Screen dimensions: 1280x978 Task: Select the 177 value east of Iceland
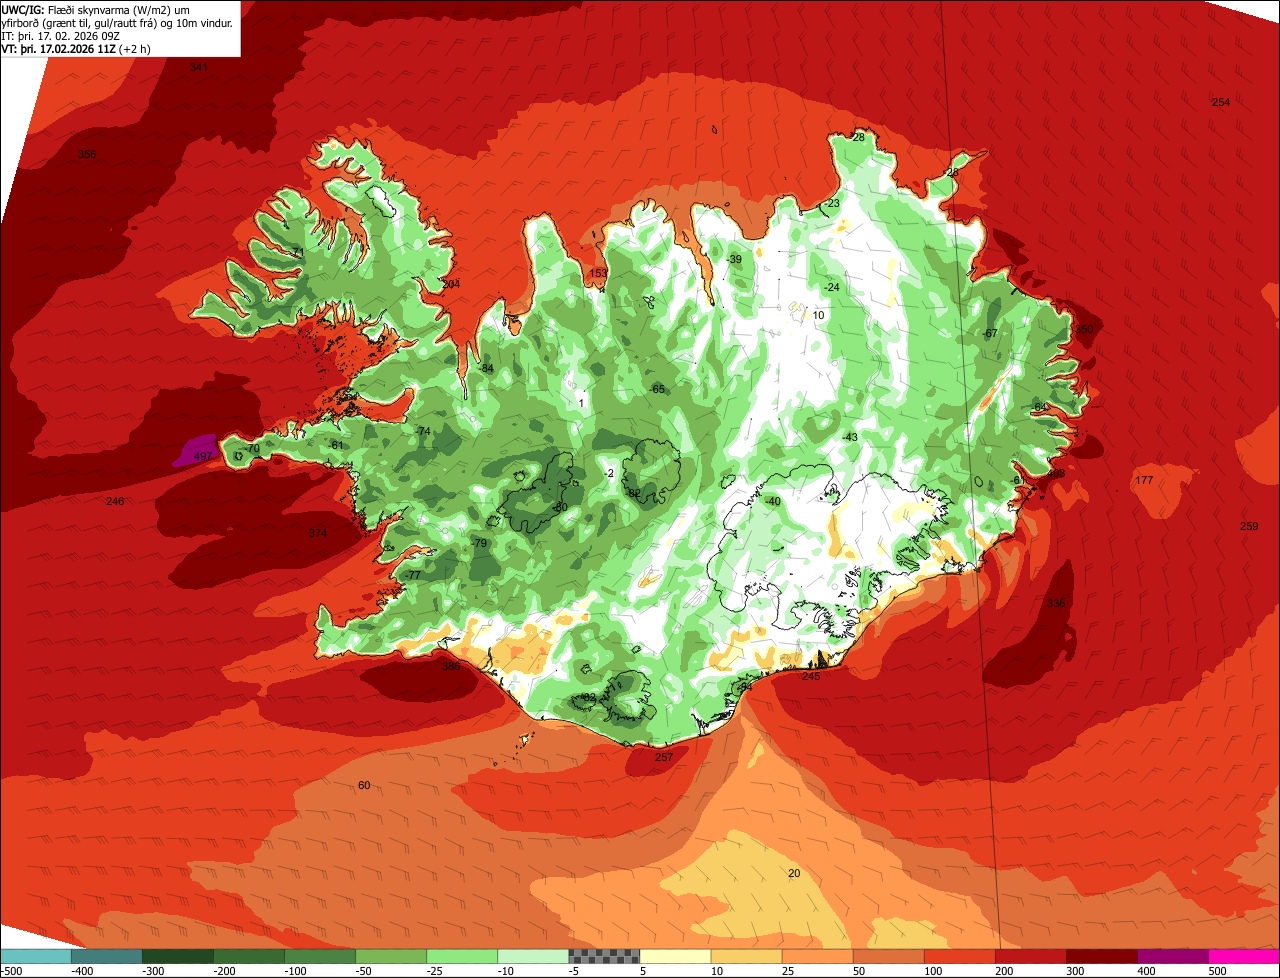[x=1145, y=481]
